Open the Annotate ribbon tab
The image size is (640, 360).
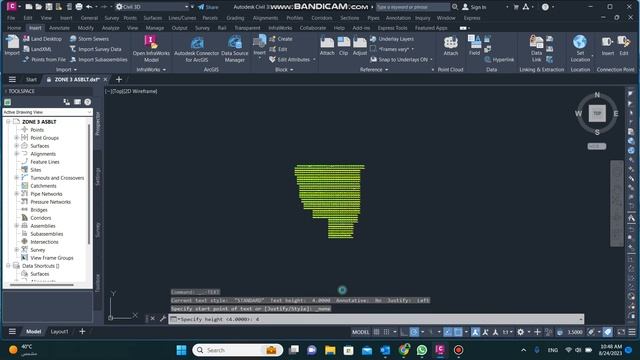tap(59, 28)
